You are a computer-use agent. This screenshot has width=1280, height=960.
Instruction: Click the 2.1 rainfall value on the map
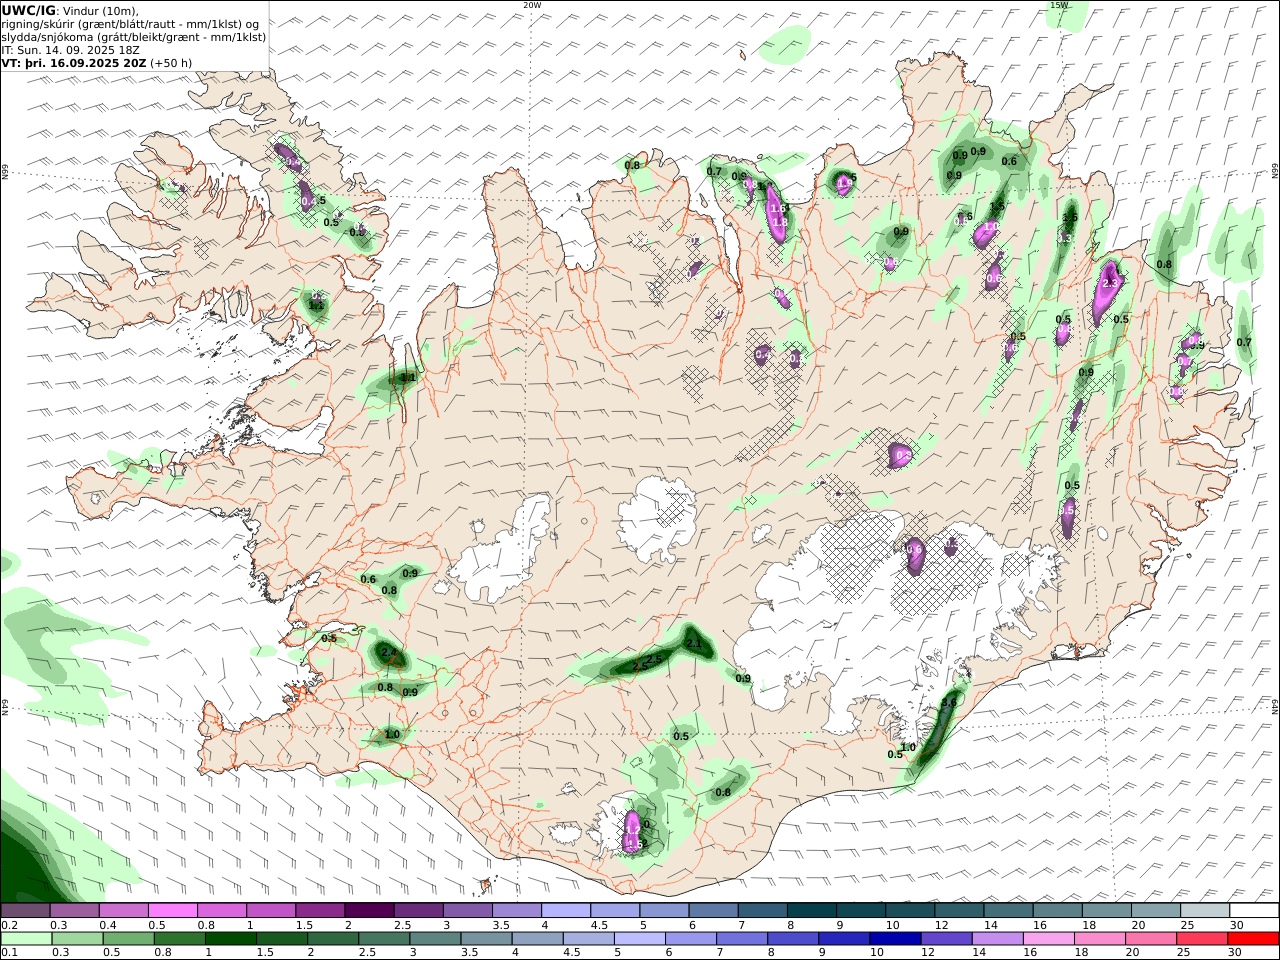tap(693, 643)
